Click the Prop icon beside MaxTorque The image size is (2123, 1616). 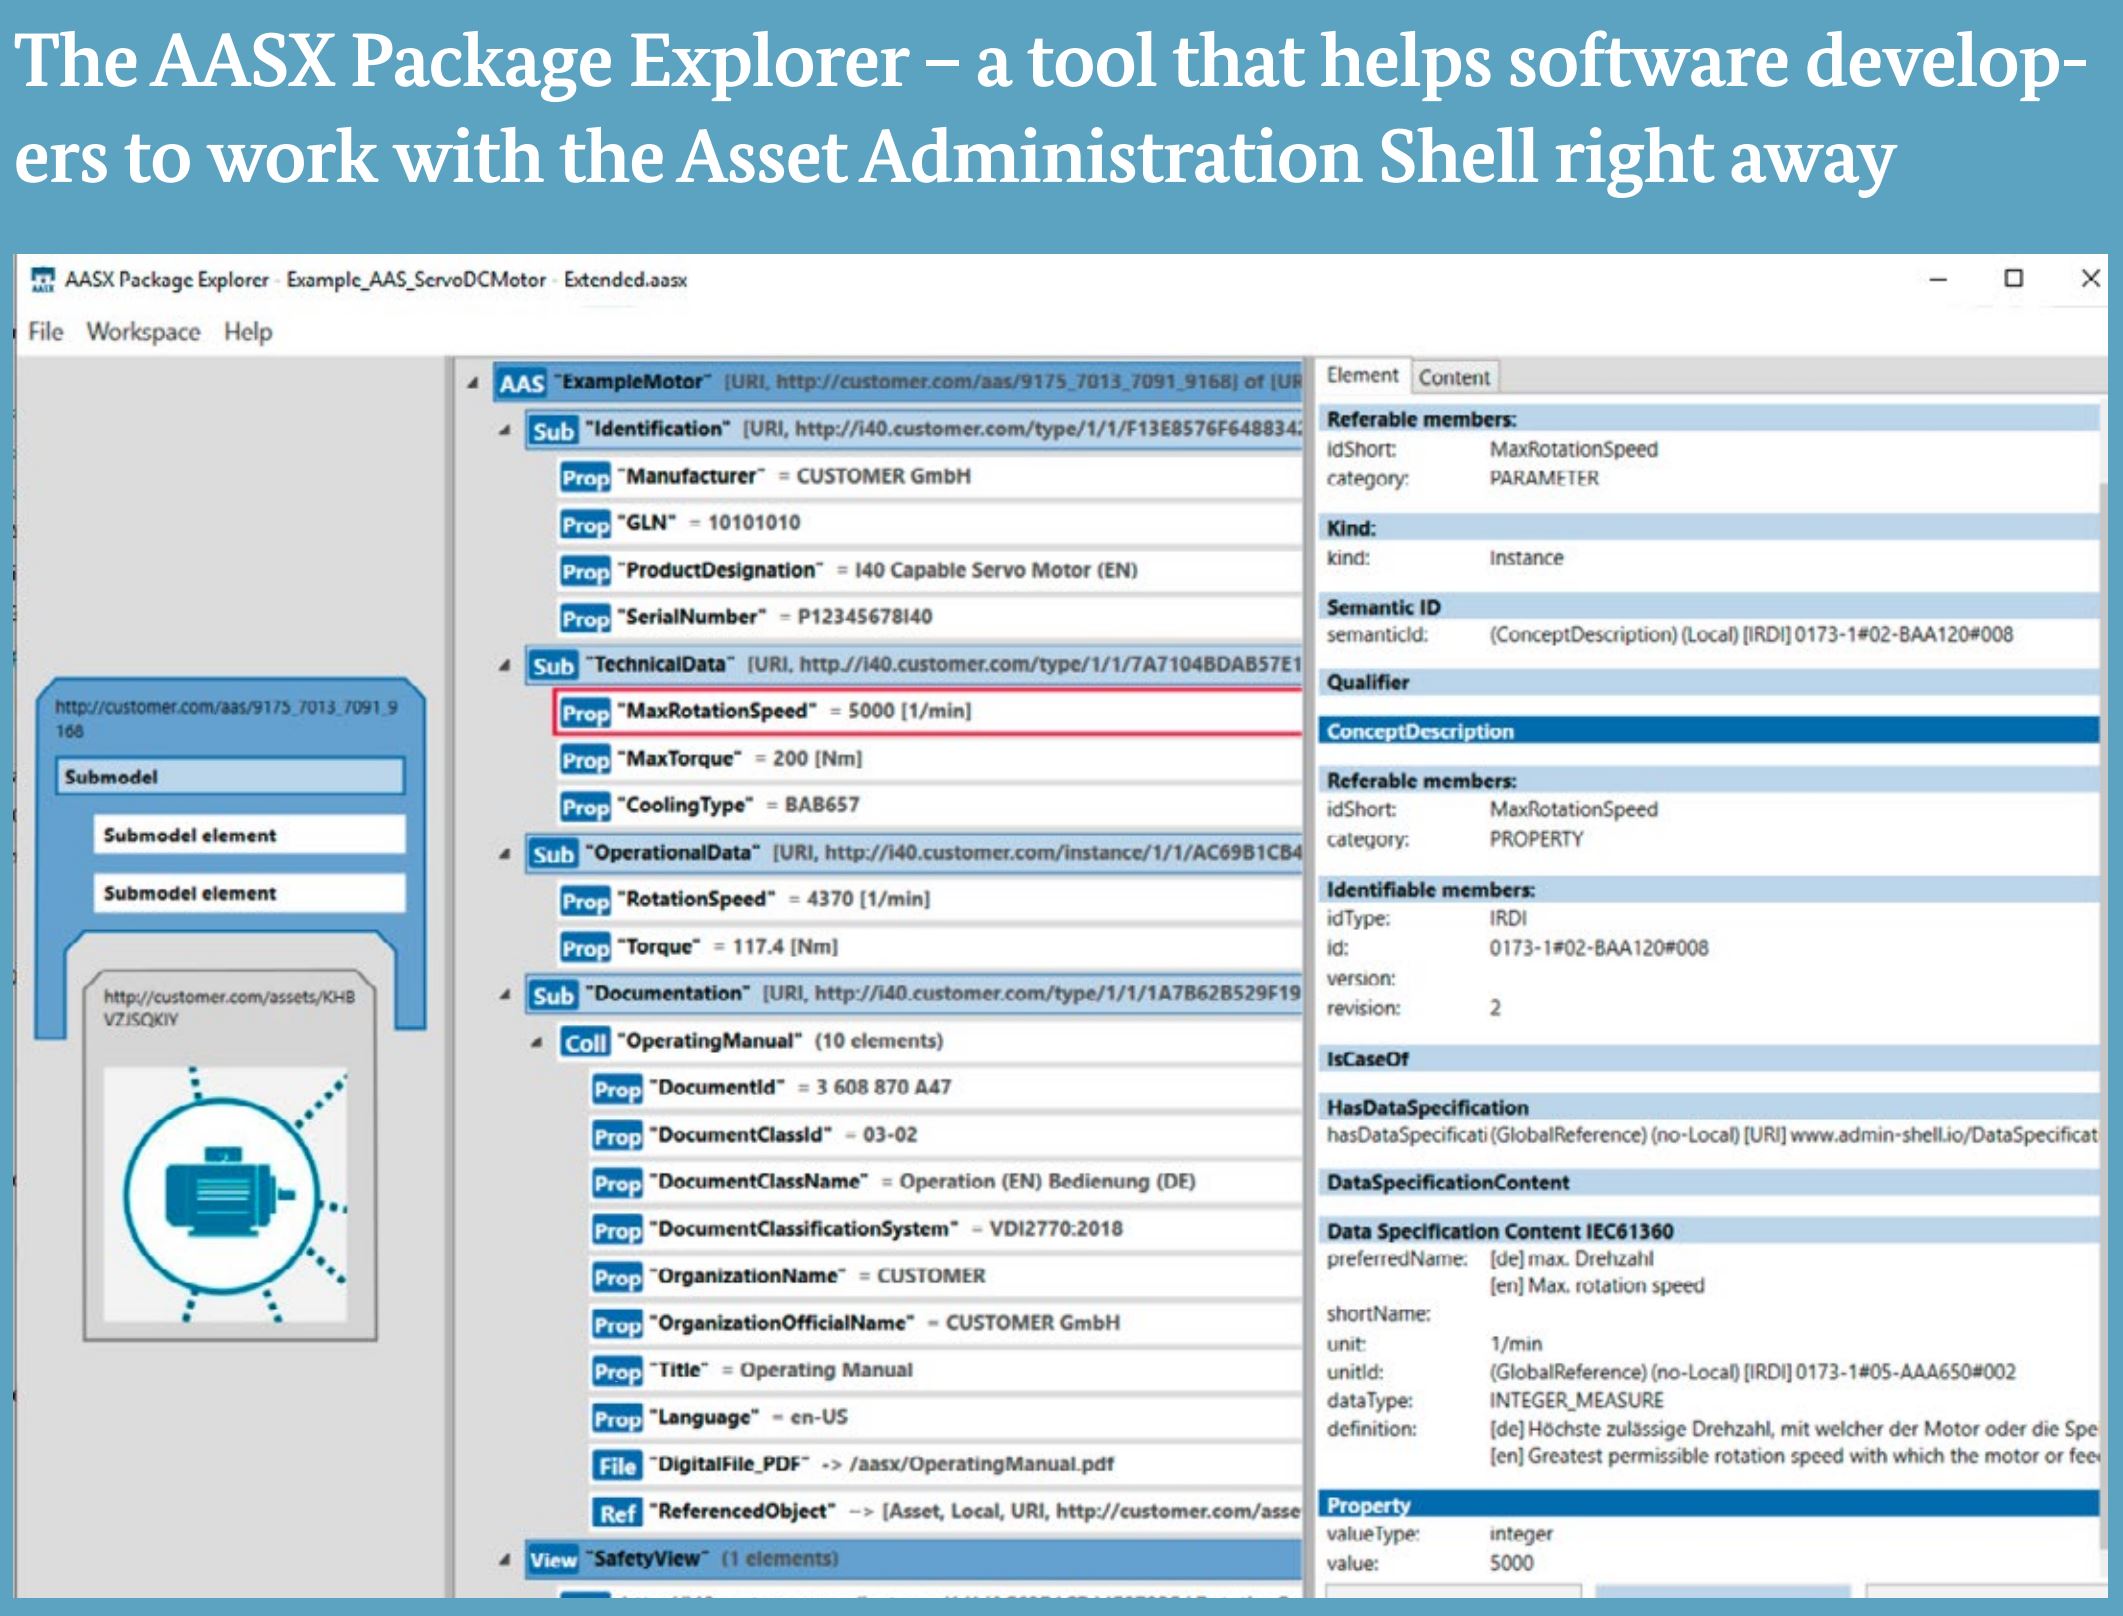(x=585, y=760)
